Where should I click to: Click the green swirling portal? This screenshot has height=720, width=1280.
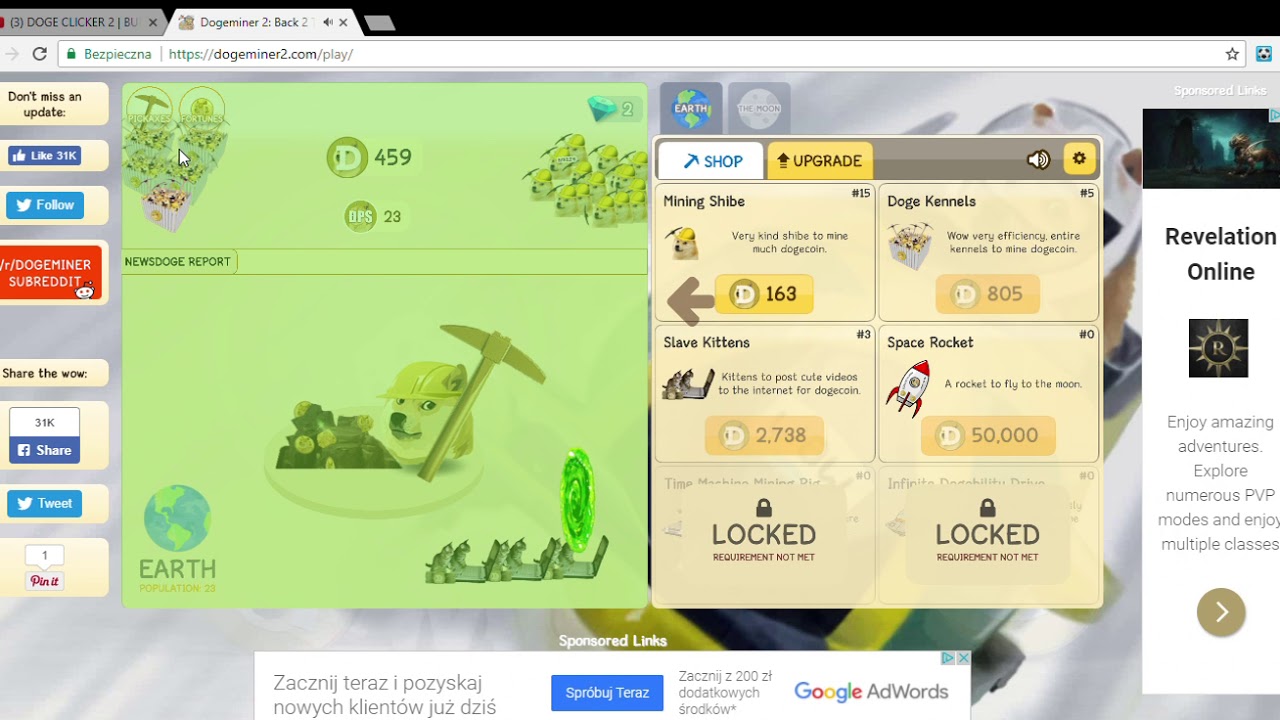(577, 500)
